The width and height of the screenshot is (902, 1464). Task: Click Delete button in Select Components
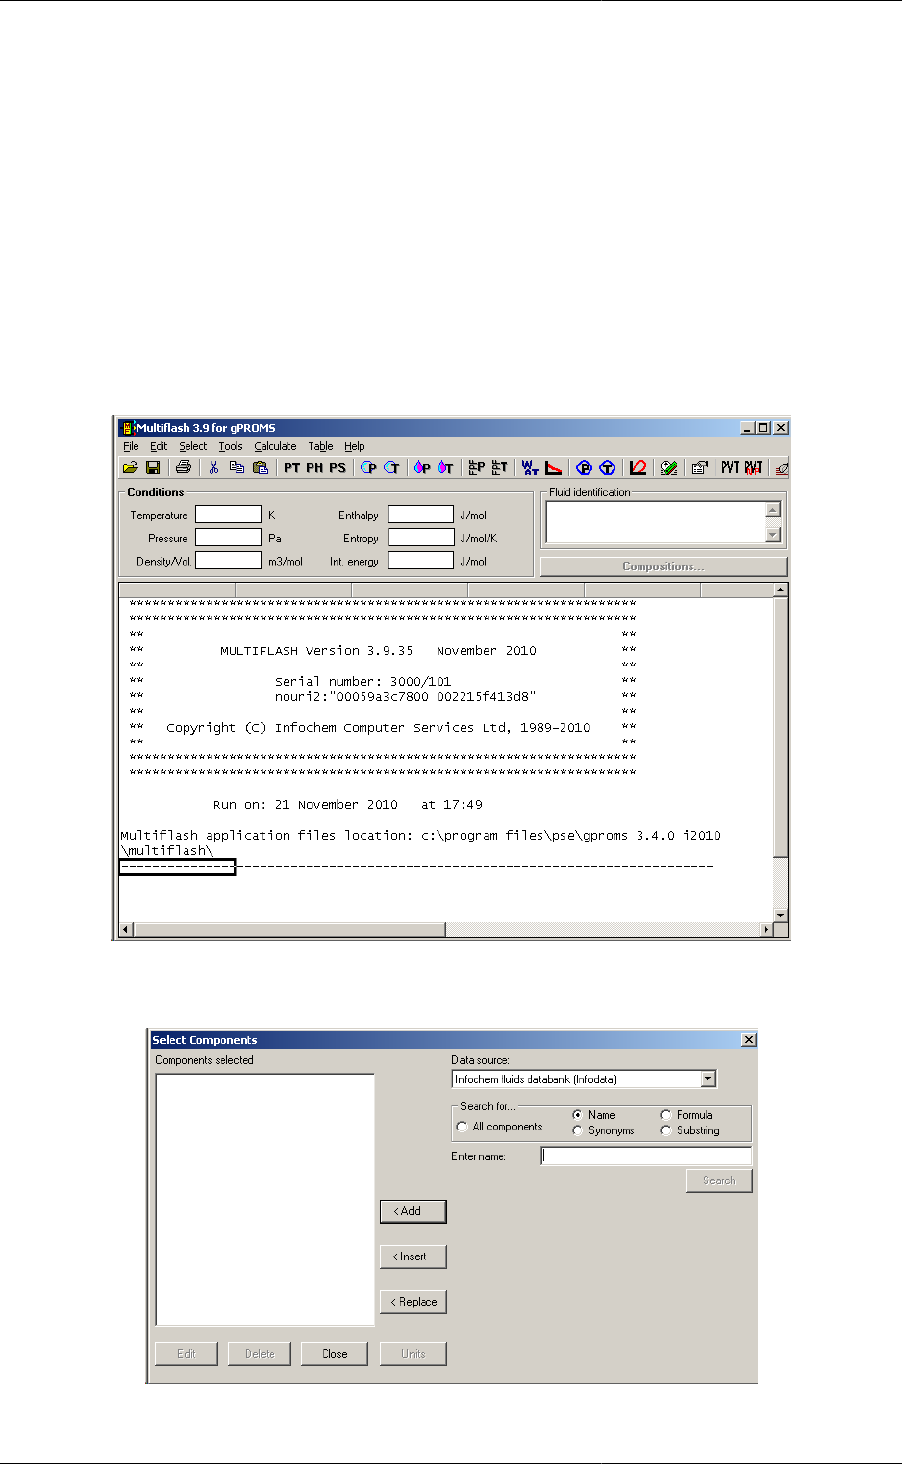tap(259, 1354)
